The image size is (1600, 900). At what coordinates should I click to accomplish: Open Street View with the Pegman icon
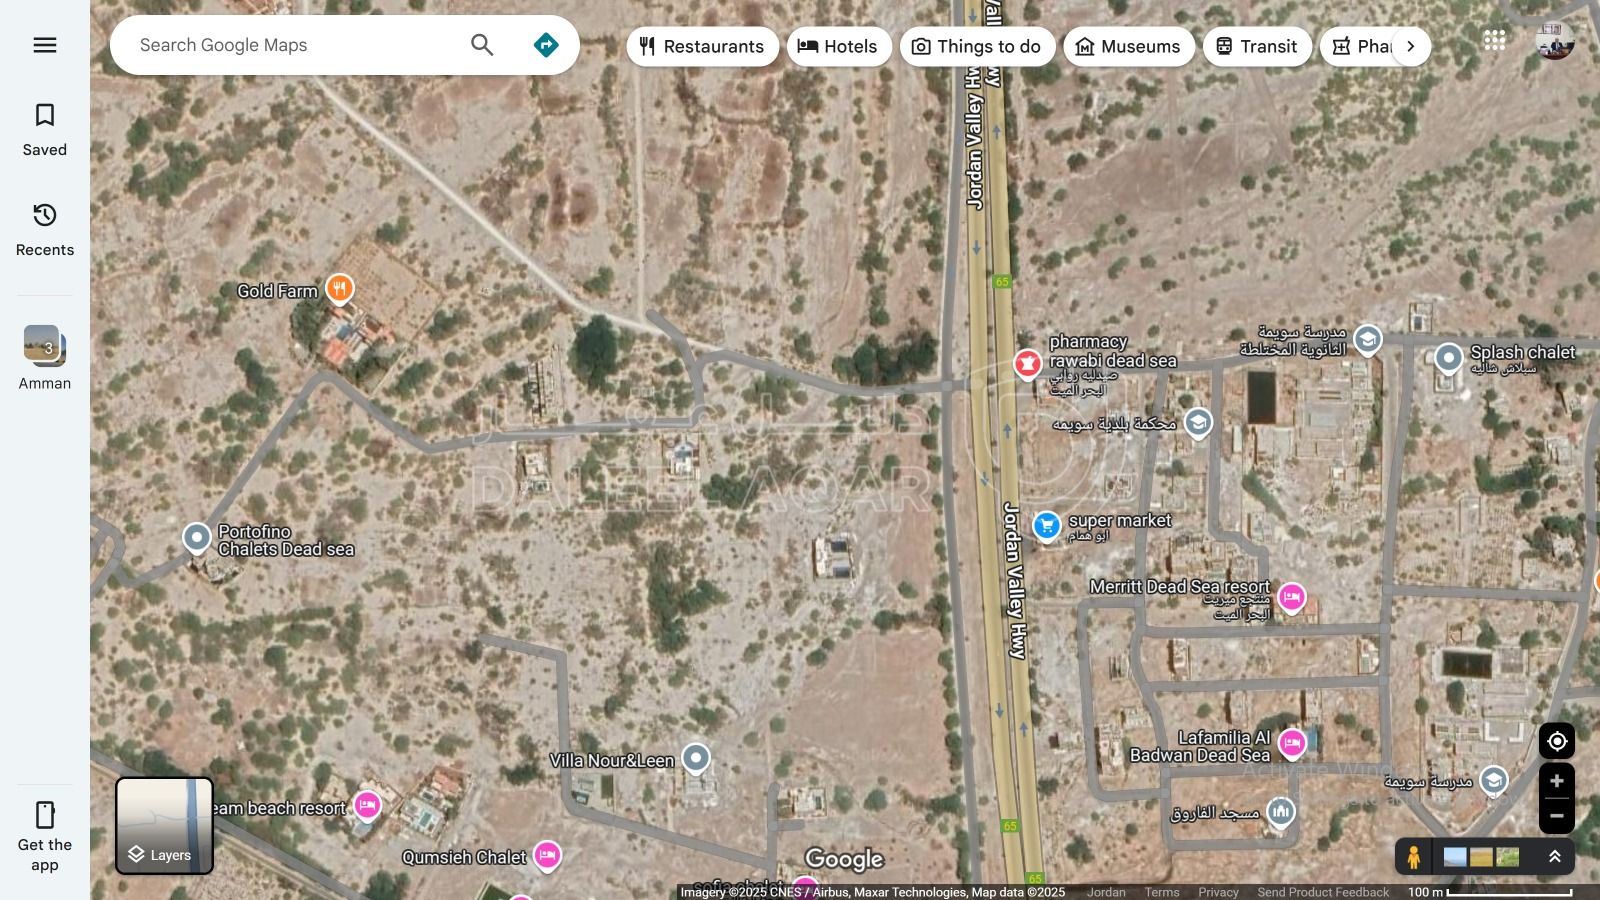tap(1413, 857)
